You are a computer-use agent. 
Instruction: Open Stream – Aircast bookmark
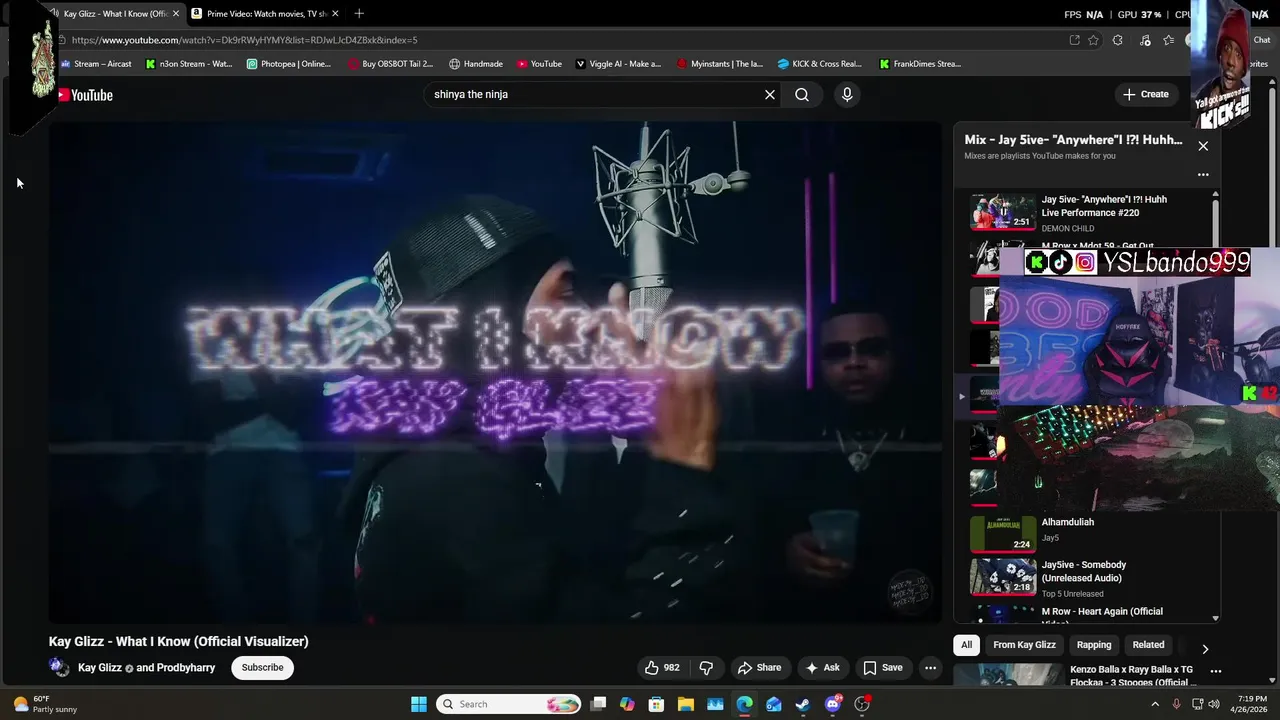coord(96,64)
